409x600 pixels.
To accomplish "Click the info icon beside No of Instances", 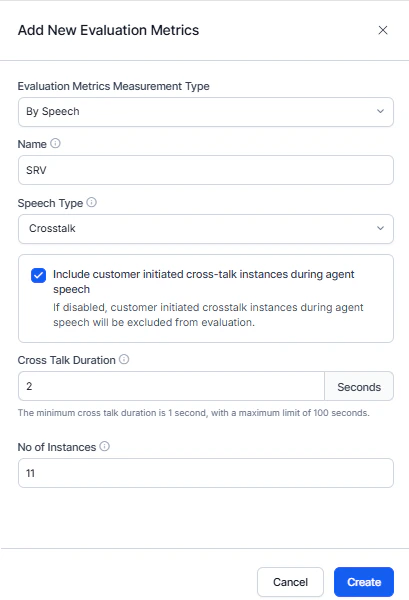I will (x=104, y=446).
